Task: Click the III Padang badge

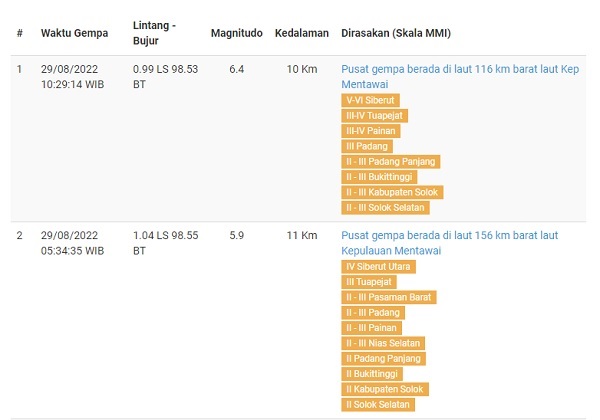Action: pos(367,146)
